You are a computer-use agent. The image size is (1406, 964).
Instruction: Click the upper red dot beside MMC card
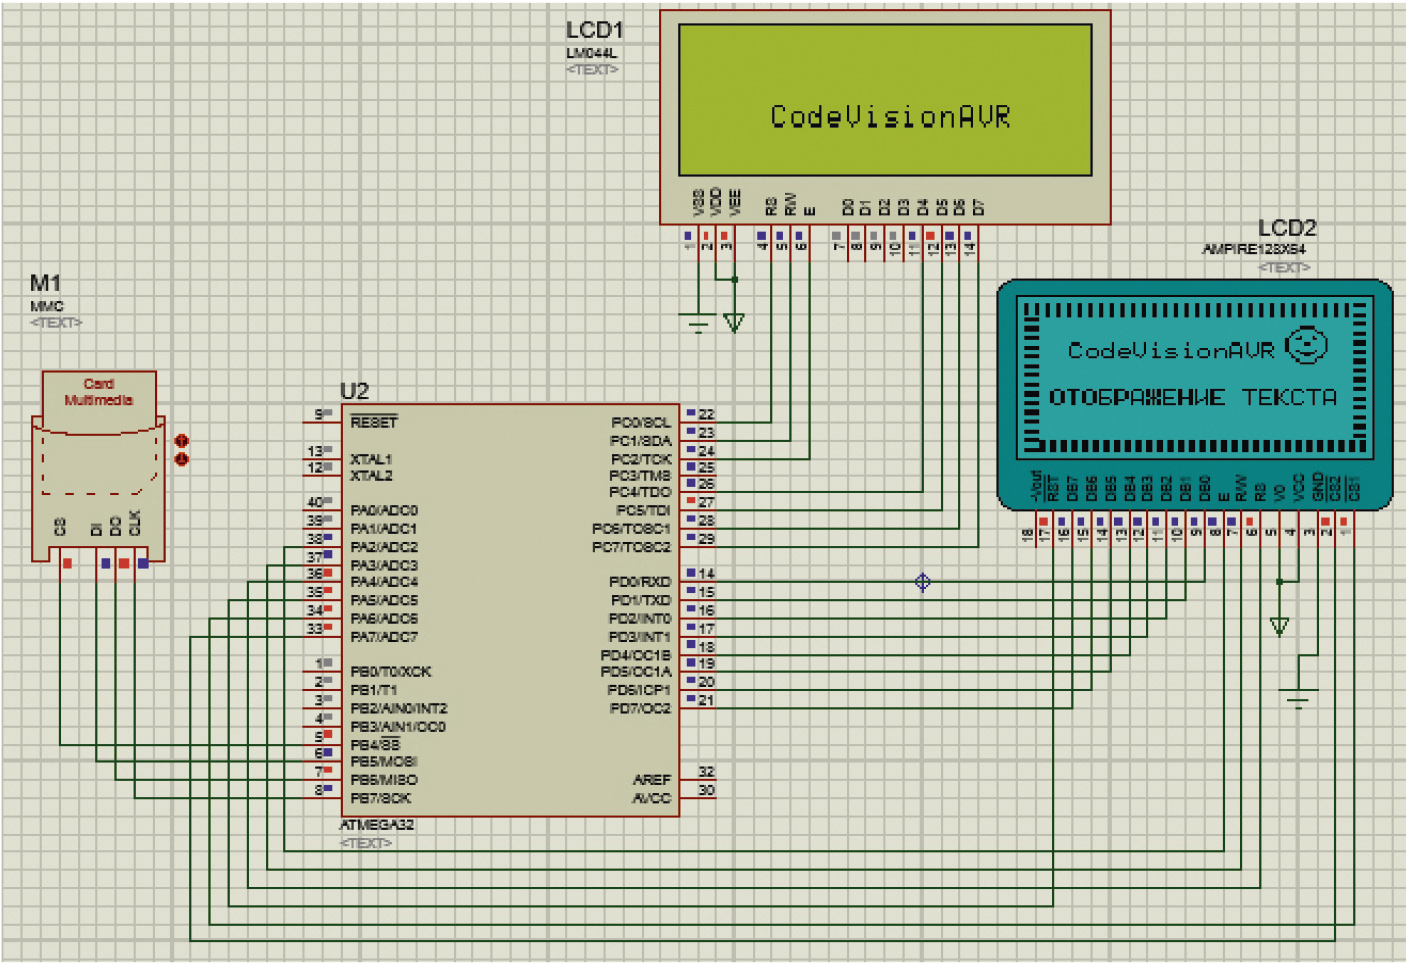point(181,440)
